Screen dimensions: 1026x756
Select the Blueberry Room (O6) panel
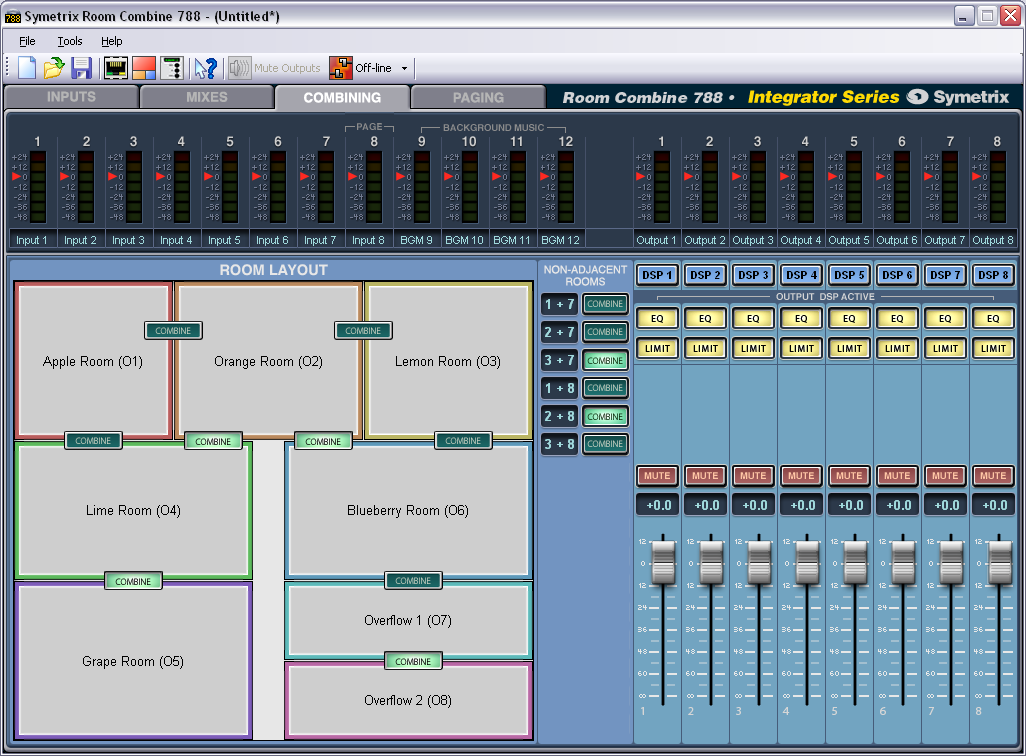coord(408,511)
